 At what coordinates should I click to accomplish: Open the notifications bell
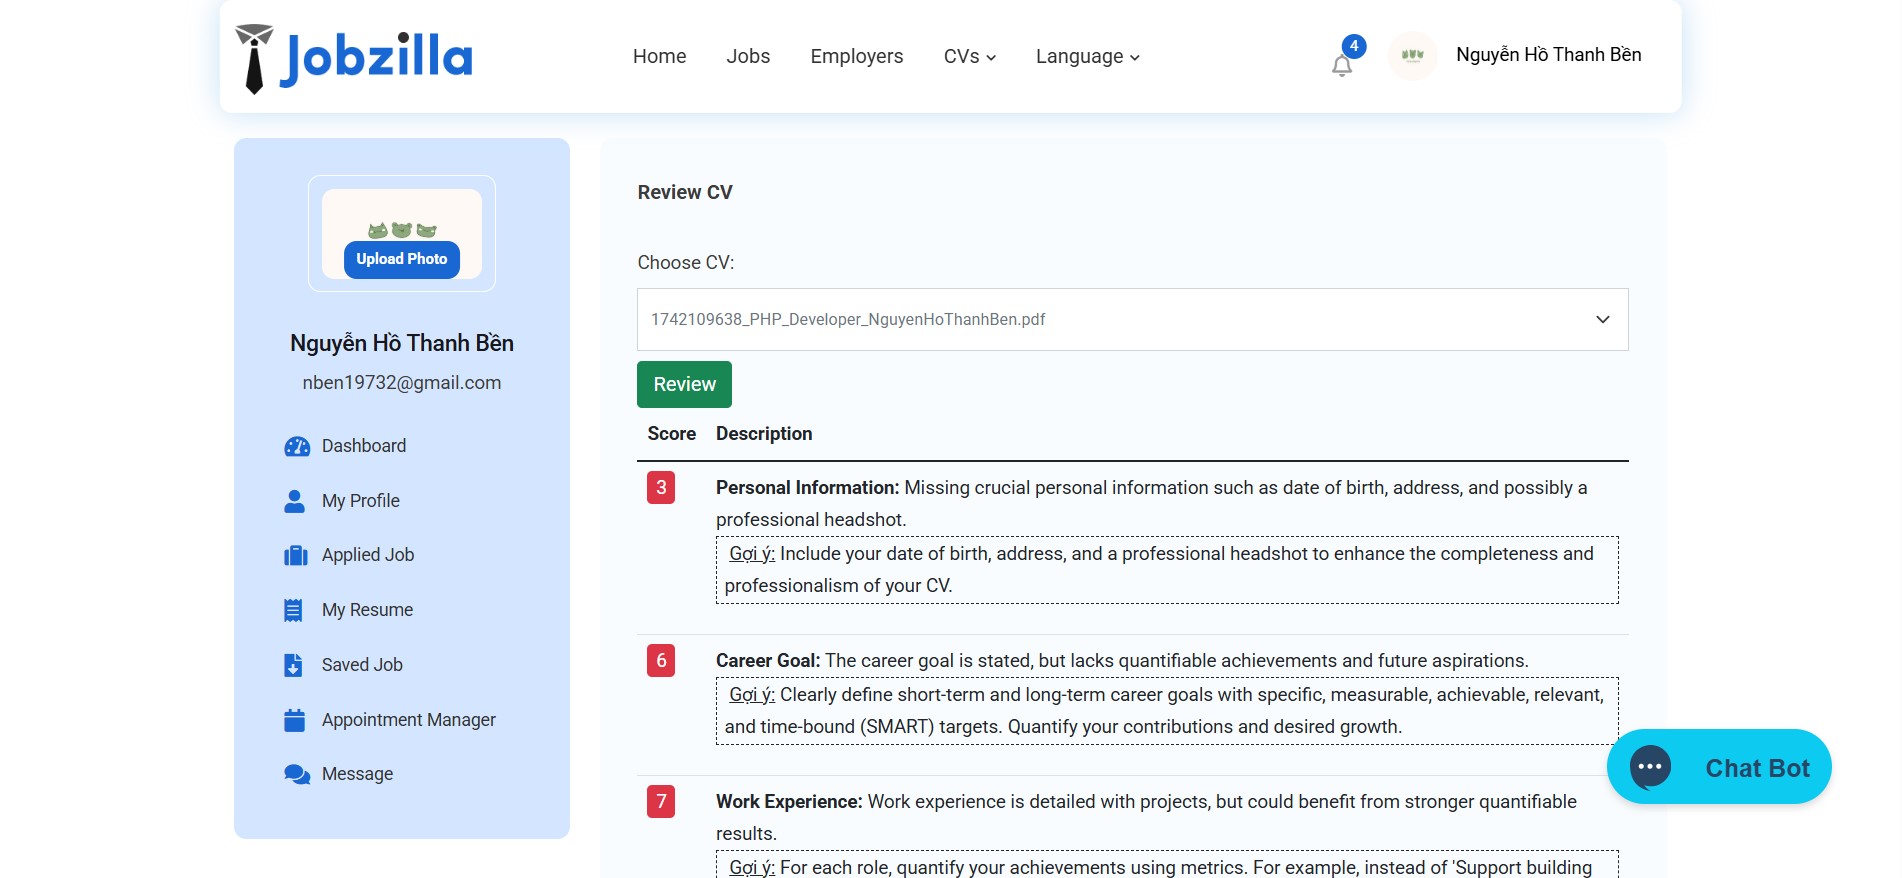(x=1342, y=65)
